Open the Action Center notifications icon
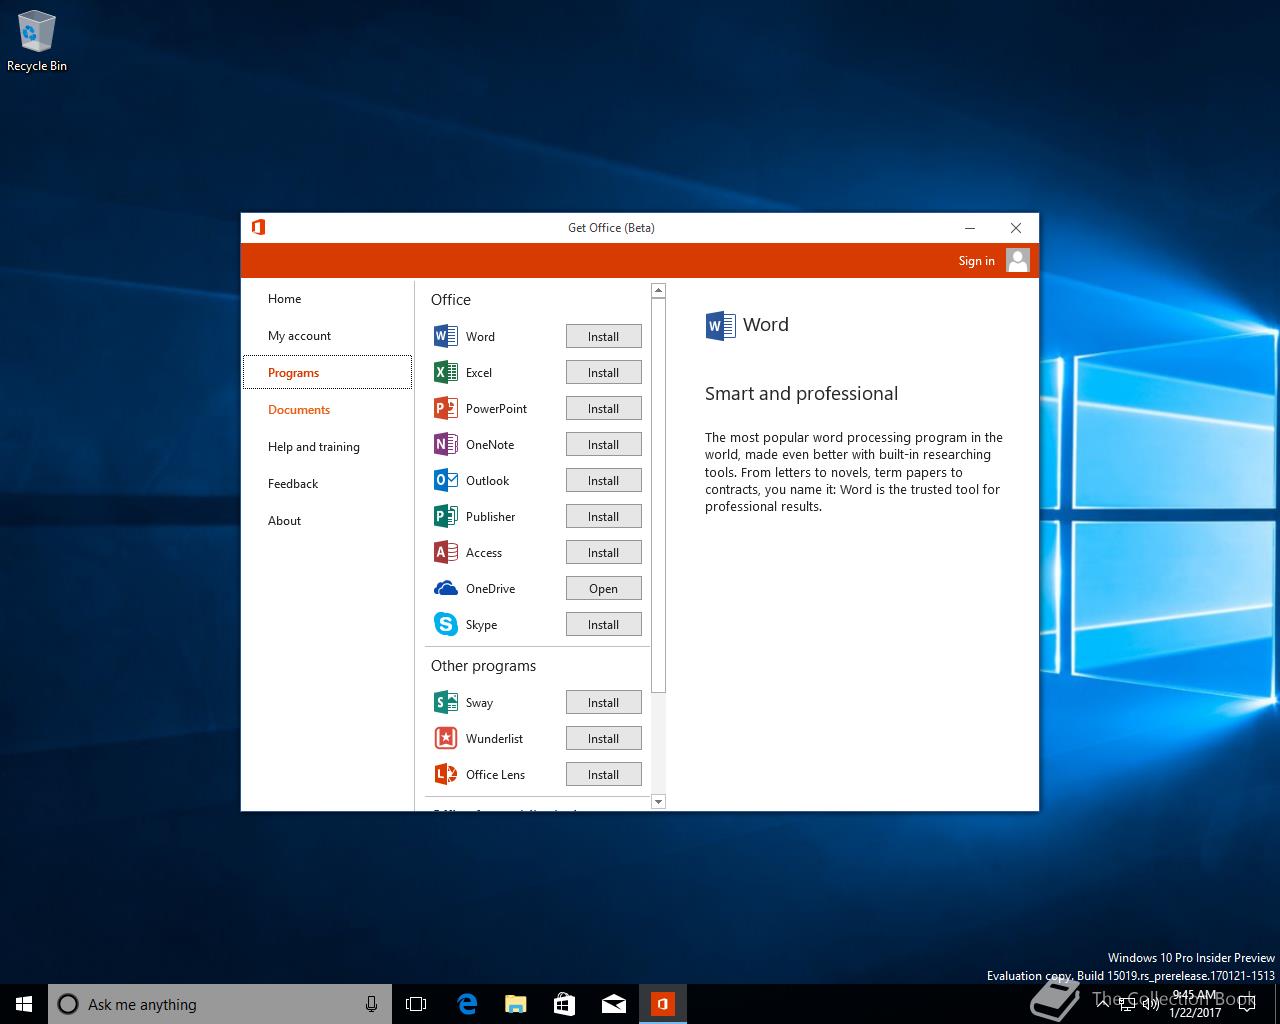 pyautogui.click(x=1246, y=1004)
